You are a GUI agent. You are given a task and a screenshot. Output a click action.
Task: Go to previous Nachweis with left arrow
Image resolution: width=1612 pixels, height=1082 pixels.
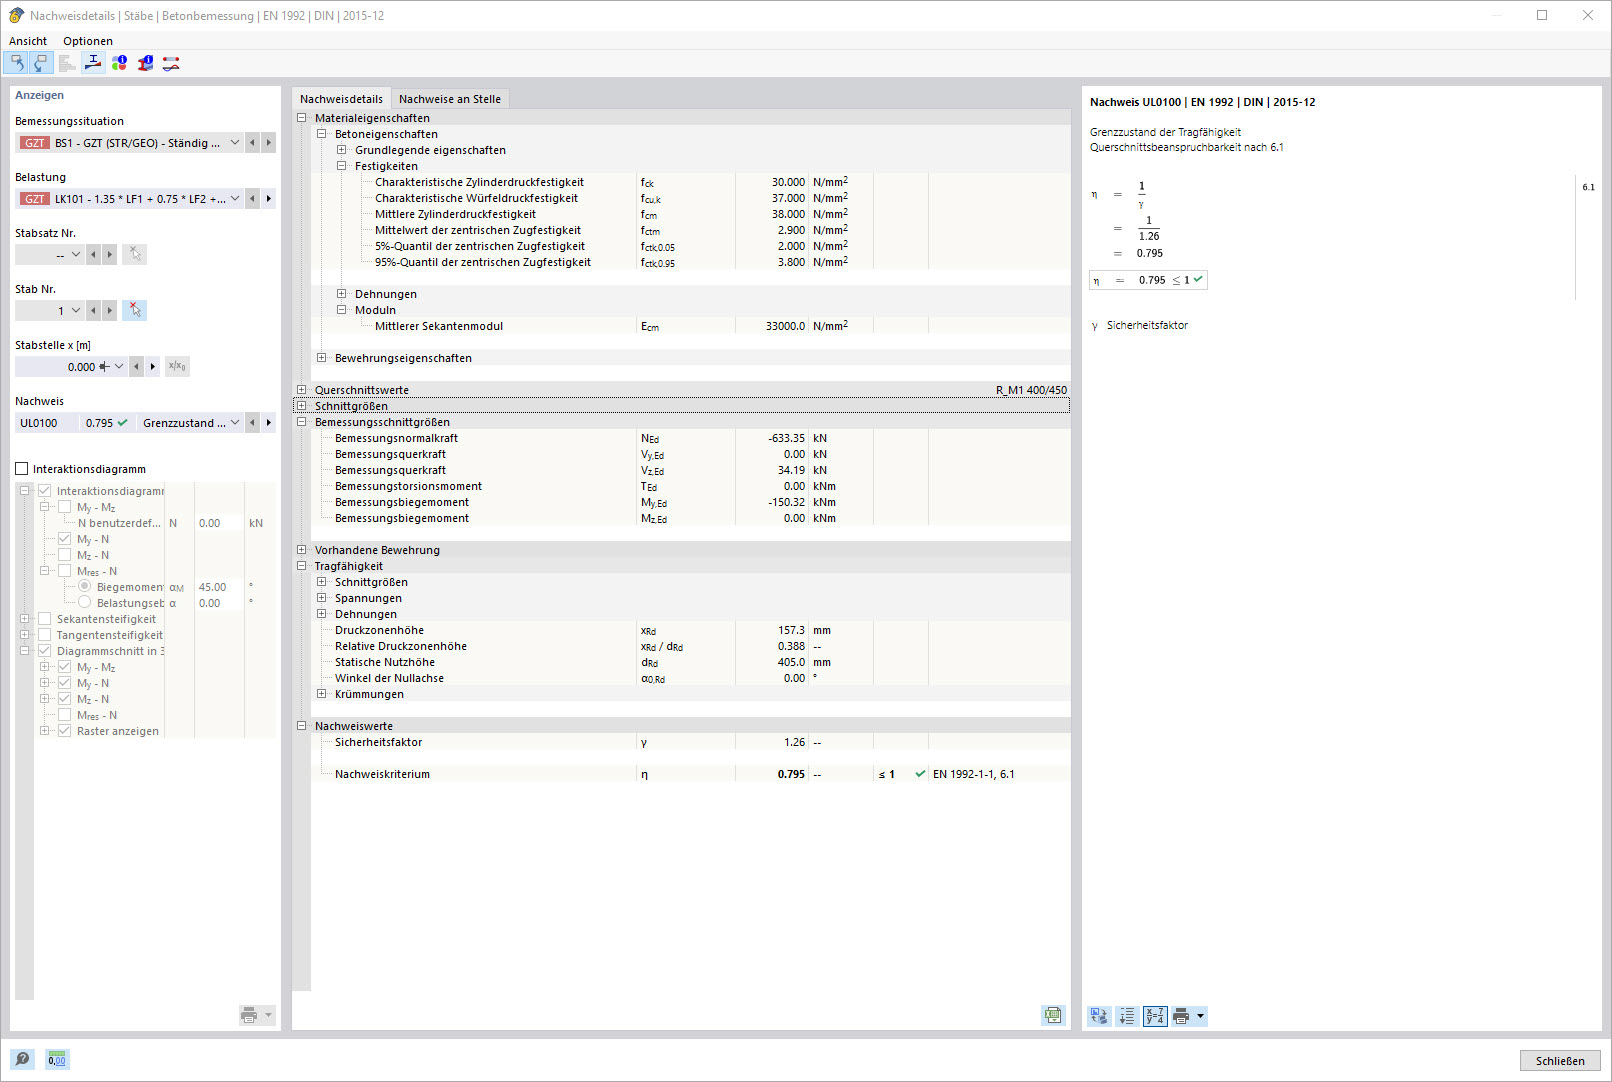point(252,423)
